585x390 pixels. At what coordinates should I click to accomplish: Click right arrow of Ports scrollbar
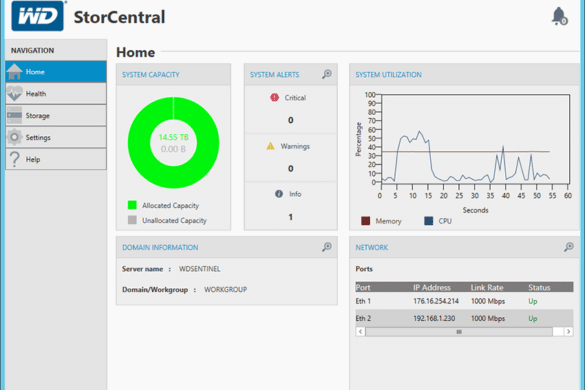coord(569,331)
